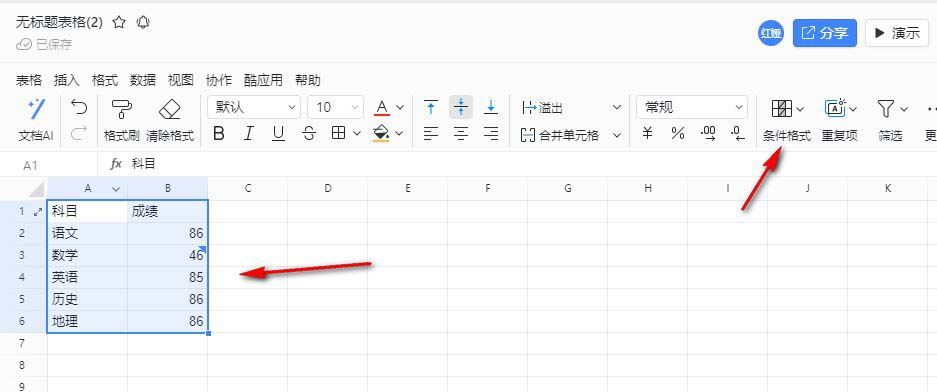Screen dimensions: 937x392
Task: Select cell with value 46
Action: click(x=168, y=255)
